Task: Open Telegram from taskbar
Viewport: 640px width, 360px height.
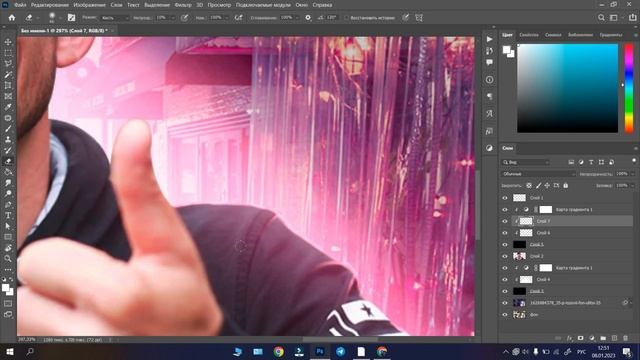Action: point(340,351)
